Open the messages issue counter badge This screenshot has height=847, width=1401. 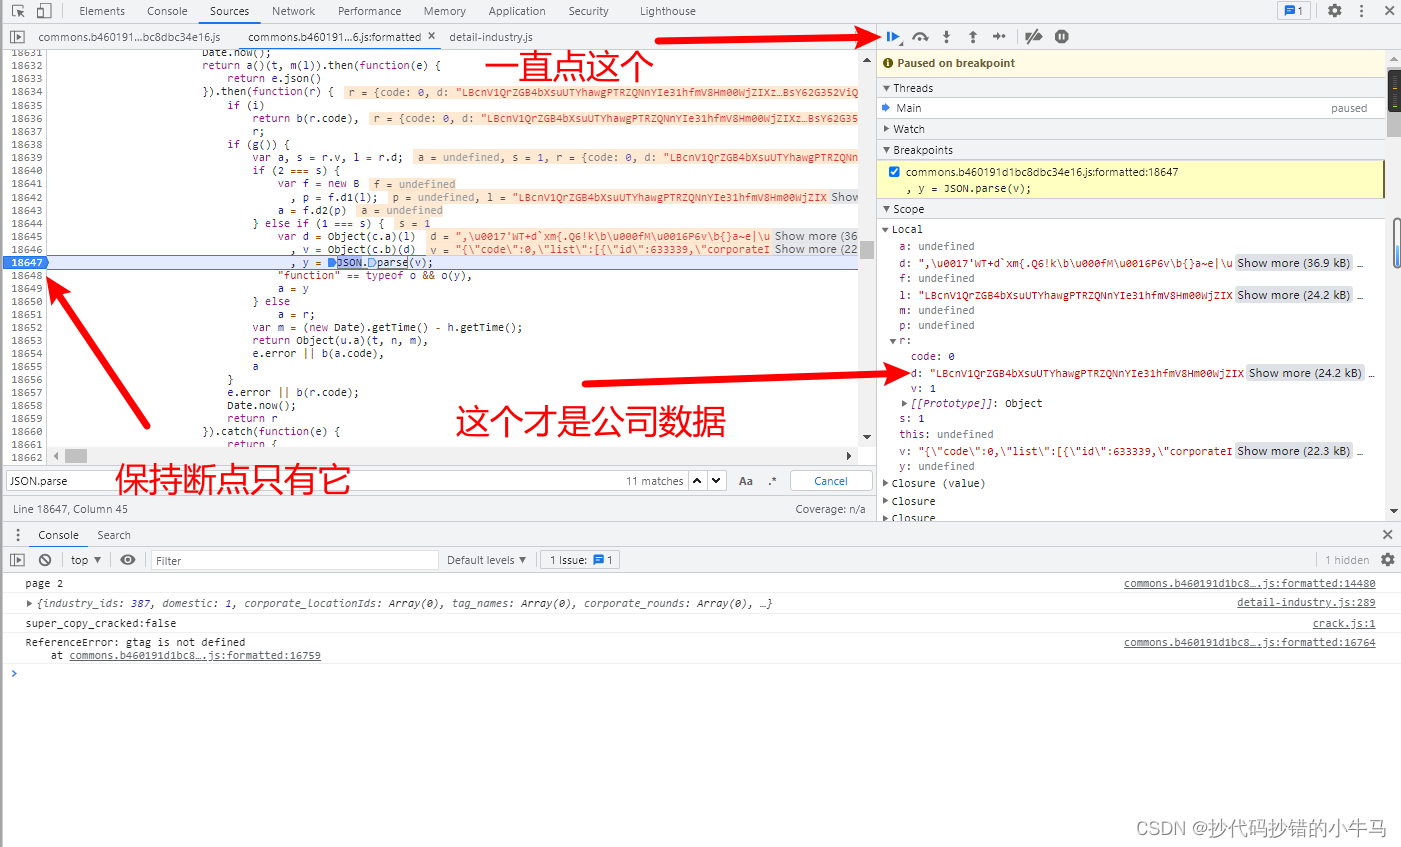coord(1293,11)
